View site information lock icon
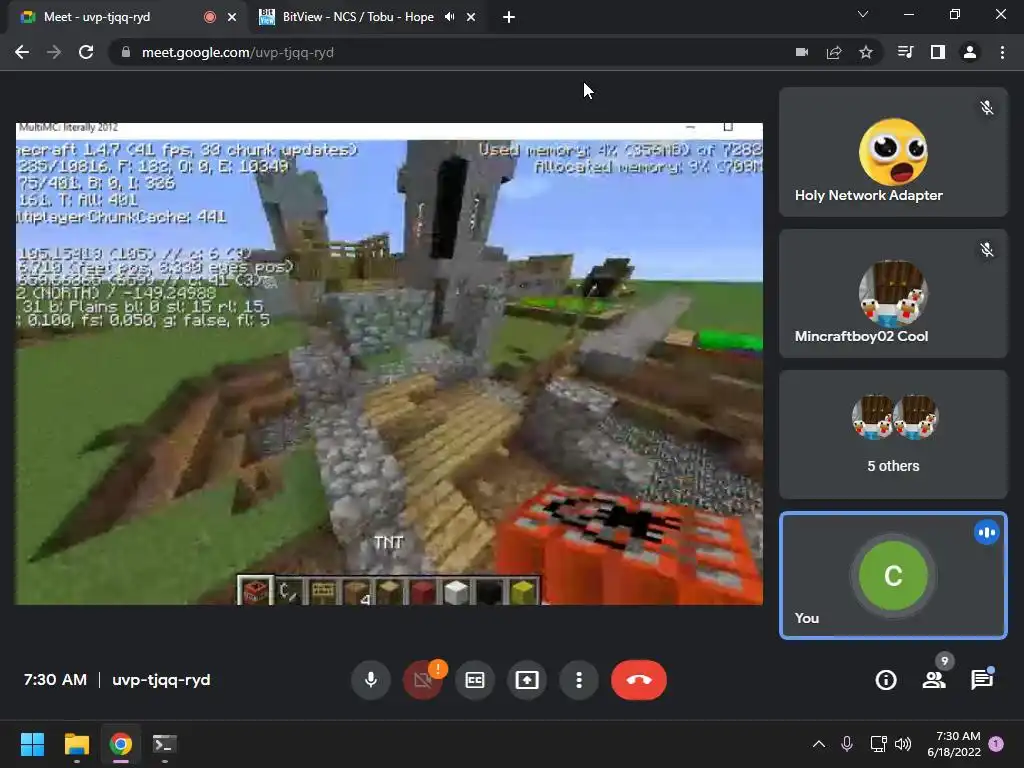 126,52
